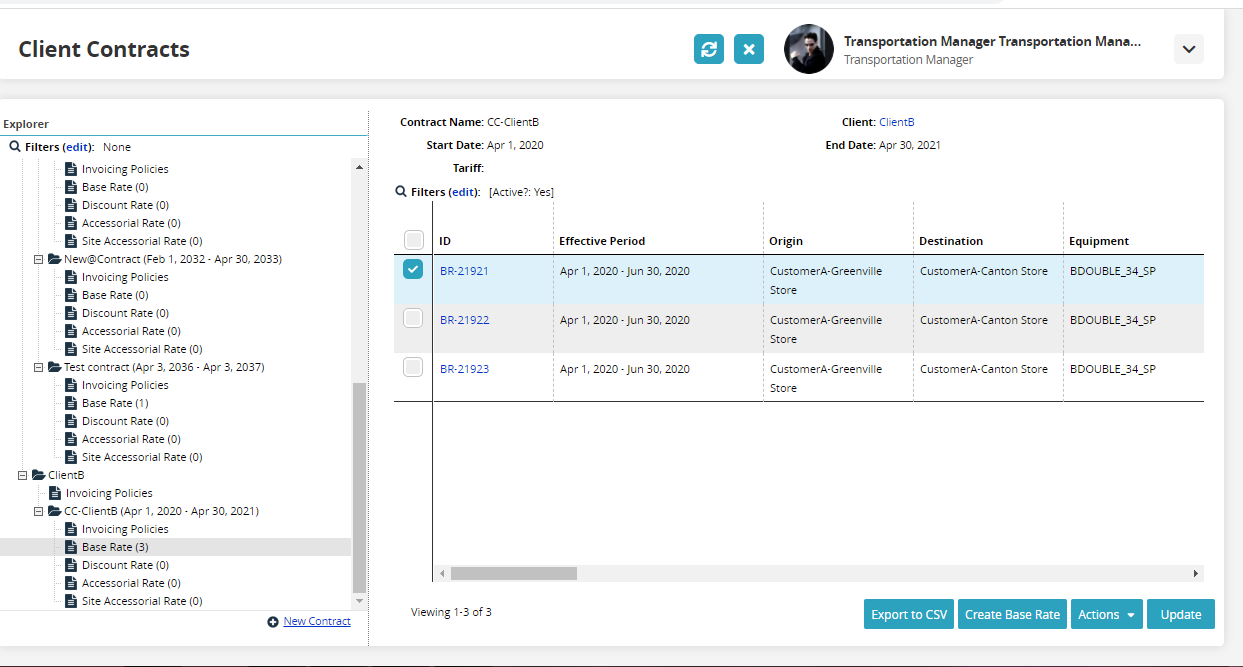Select Base Rate (3) under CC-ClientB

tap(114, 547)
